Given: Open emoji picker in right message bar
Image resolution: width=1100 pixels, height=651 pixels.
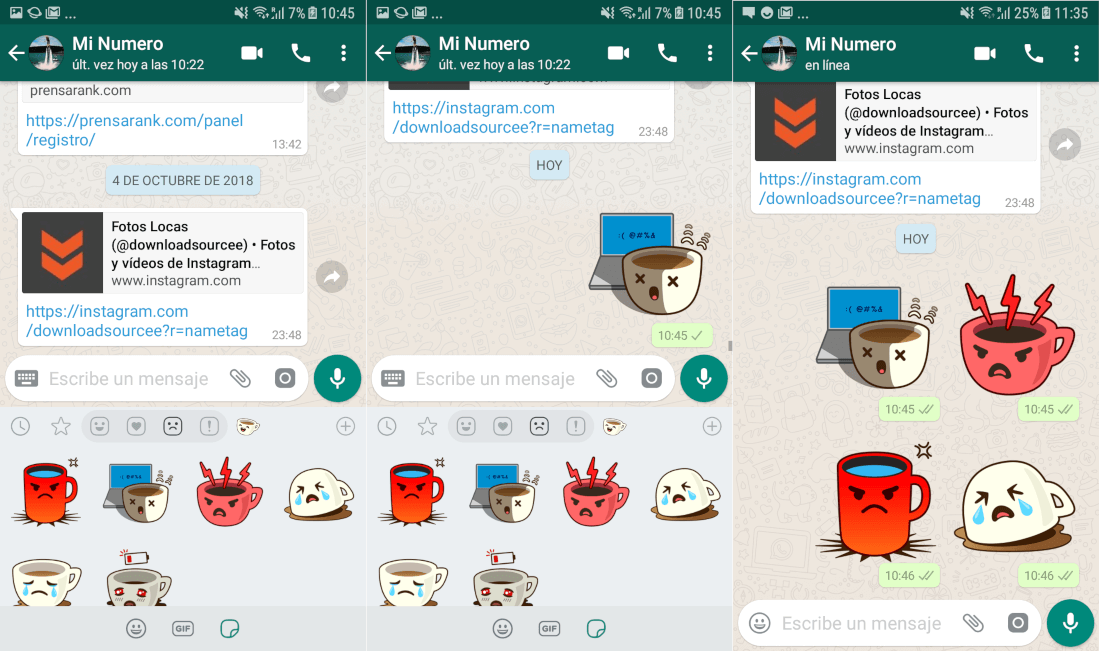Looking at the screenshot, I should pos(760,623).
